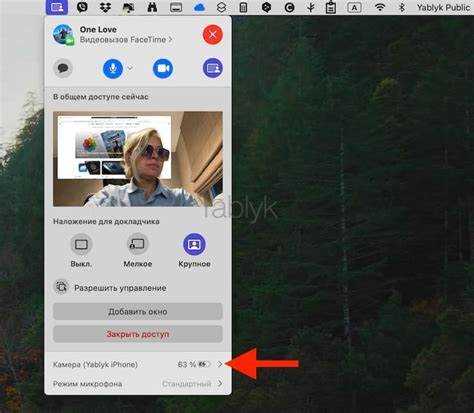Select the Крупное presenter overlay option
The image size is (474, 413).
(194, 245)
